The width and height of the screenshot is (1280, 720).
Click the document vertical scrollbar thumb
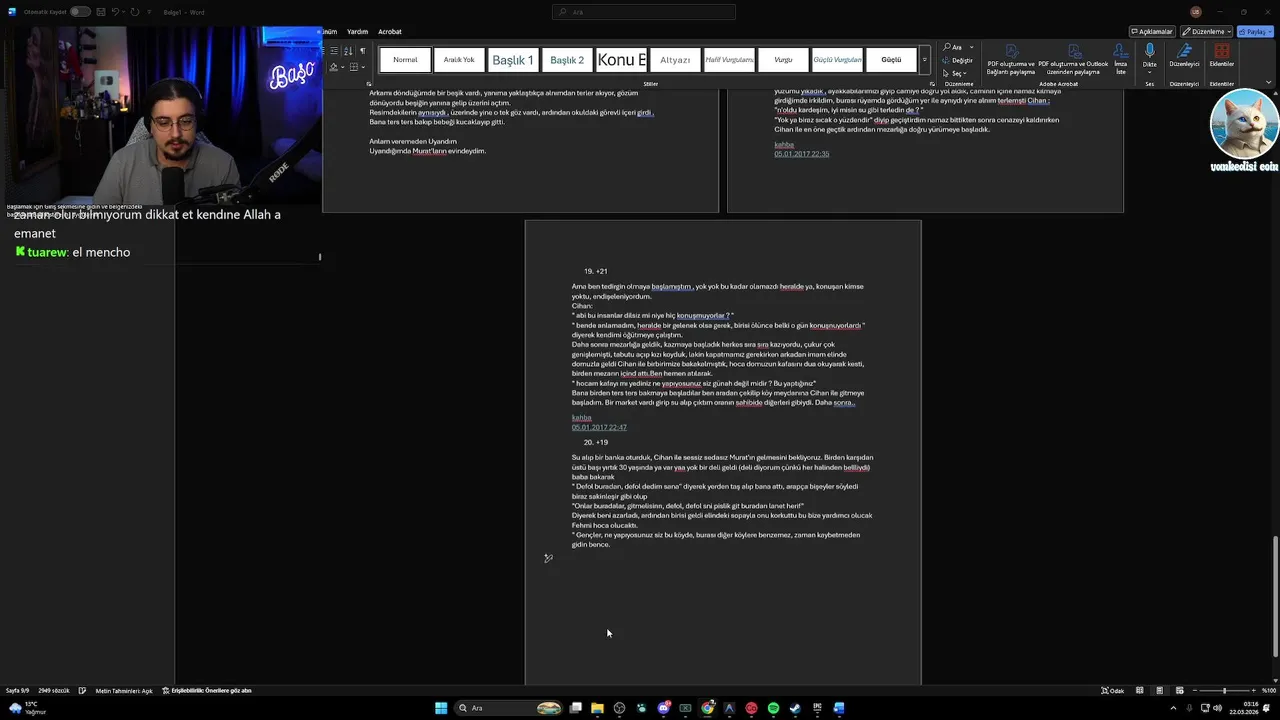click(x=1274, y=597)
